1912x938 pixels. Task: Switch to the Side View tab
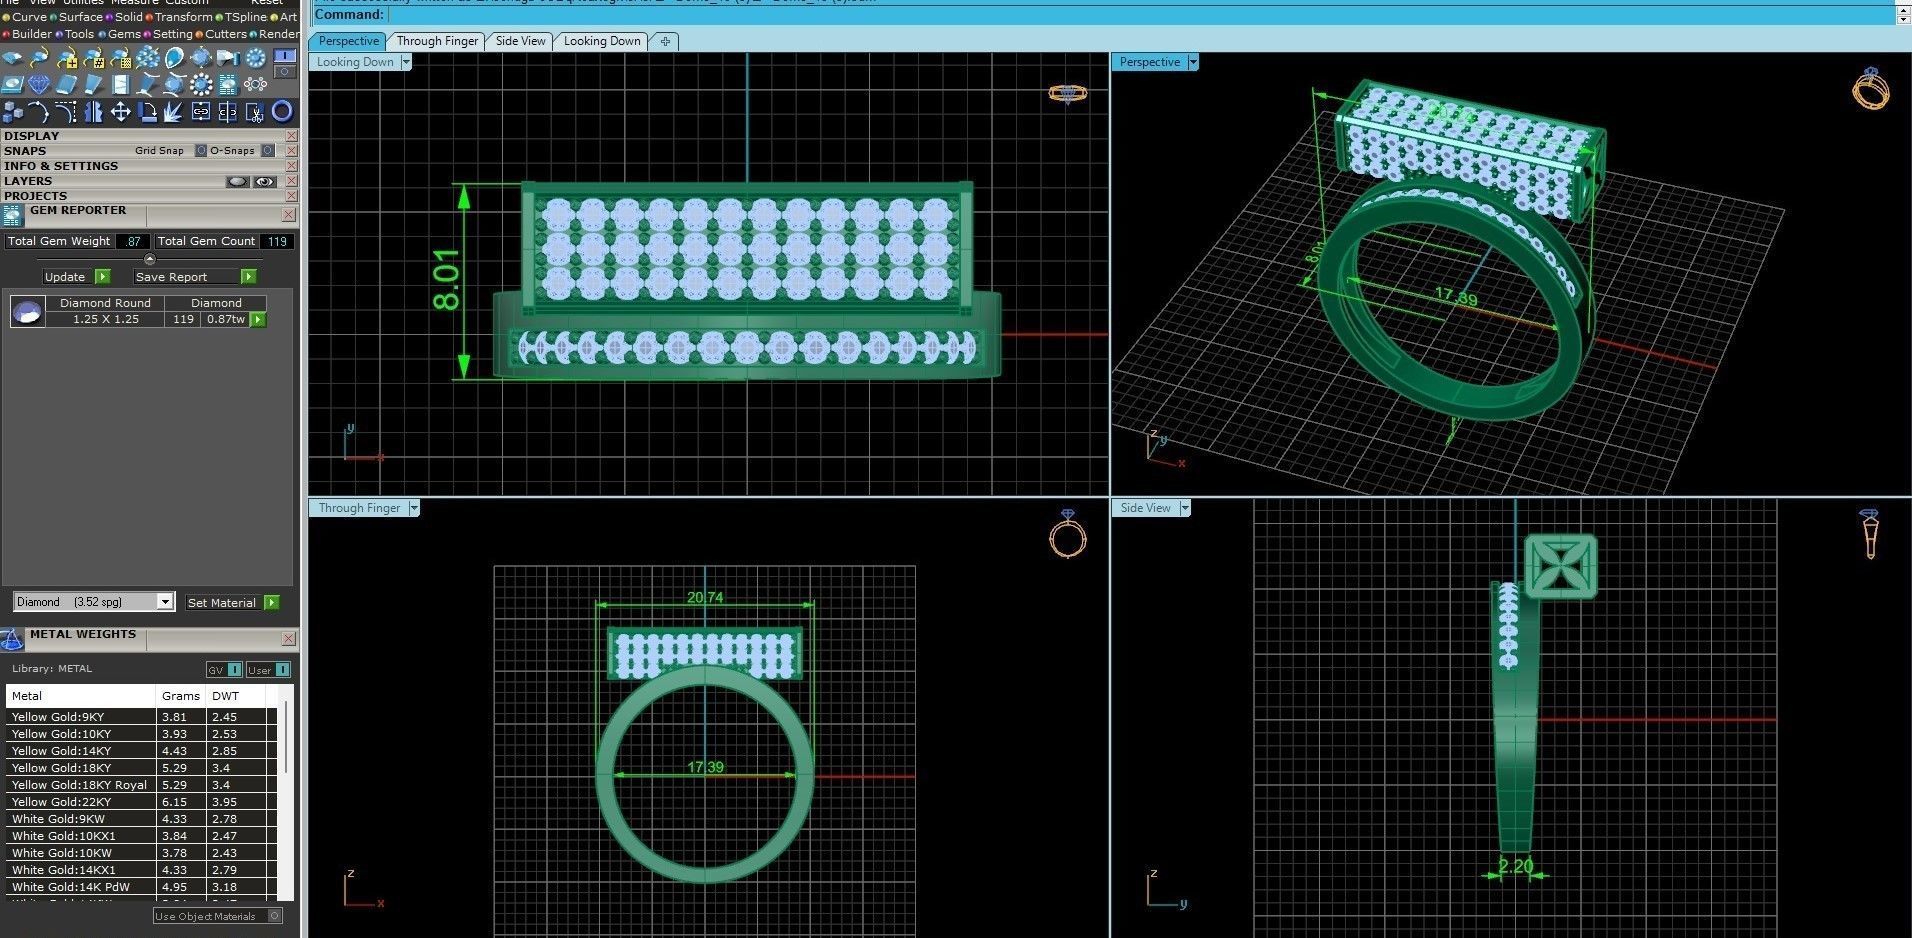521,41
